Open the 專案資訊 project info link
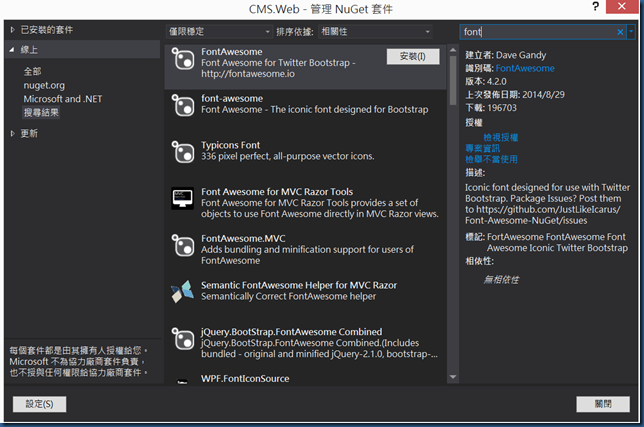The image size is (644, 427). [x=483, y=148]
